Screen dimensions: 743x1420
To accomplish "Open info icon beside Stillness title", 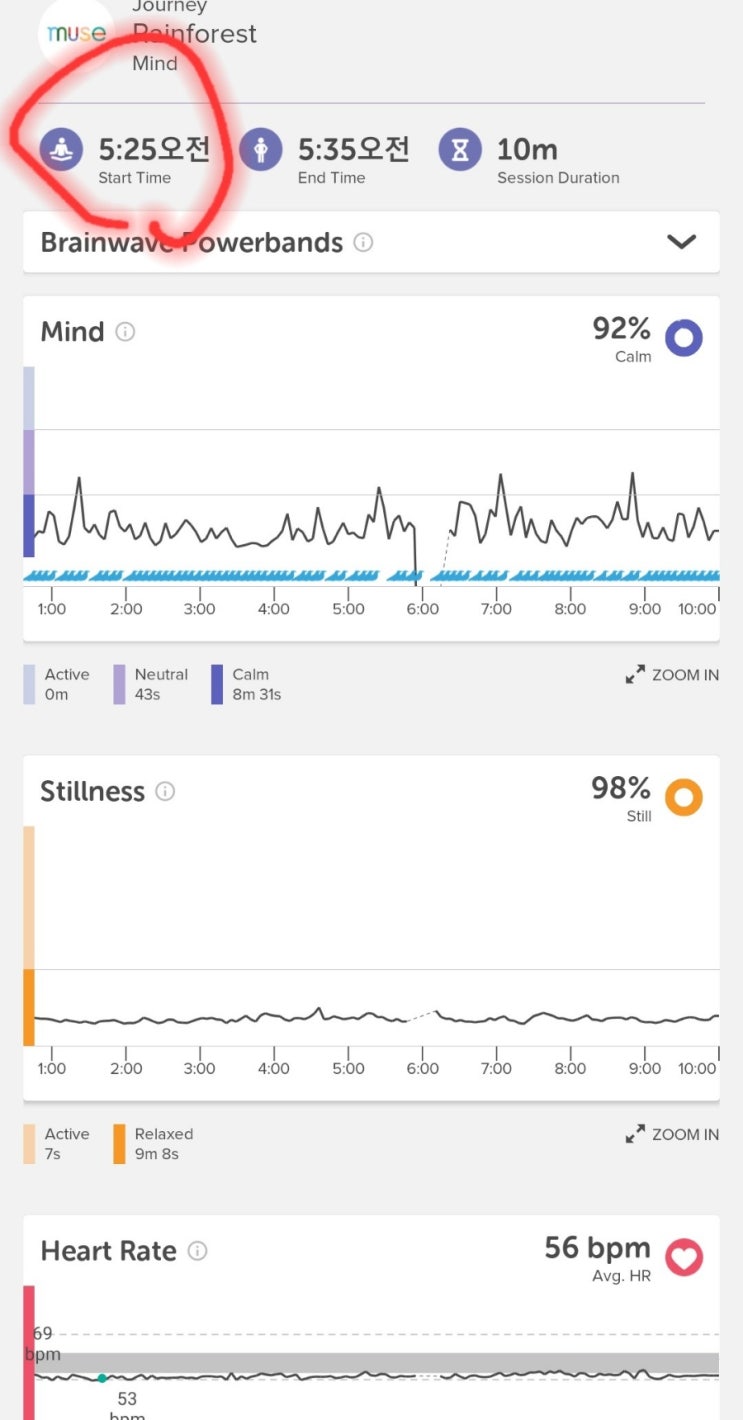I will [165, 792].
